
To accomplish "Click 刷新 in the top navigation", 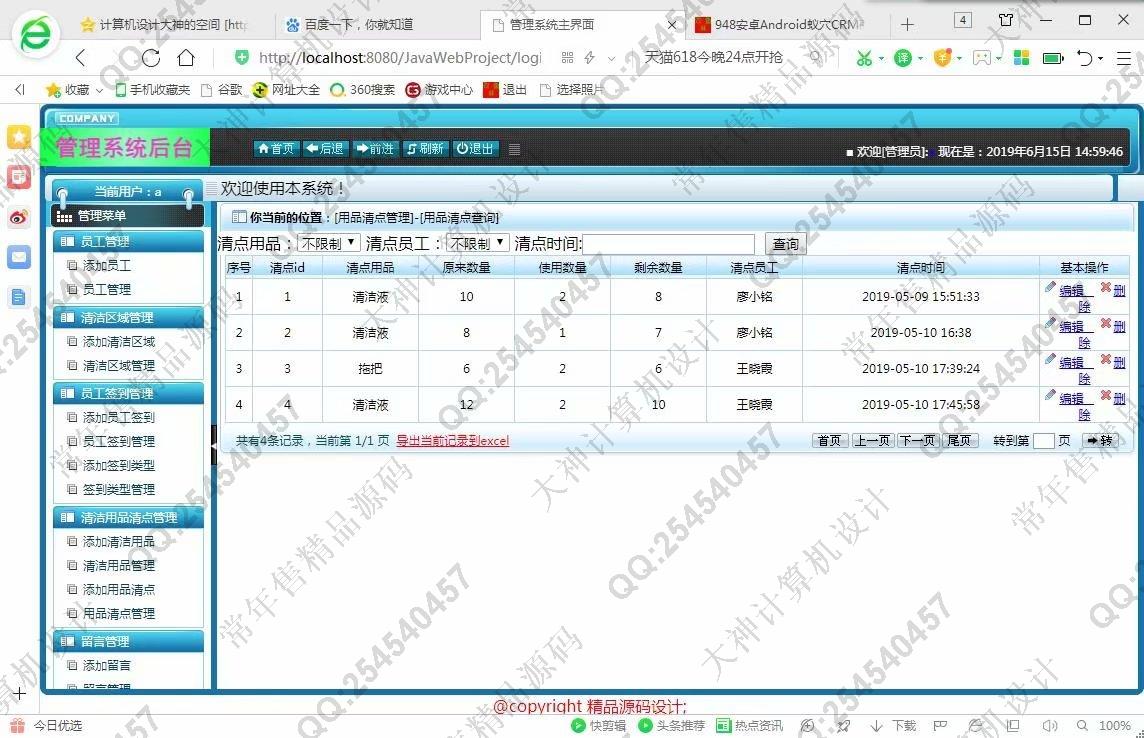I will [425, 149].
